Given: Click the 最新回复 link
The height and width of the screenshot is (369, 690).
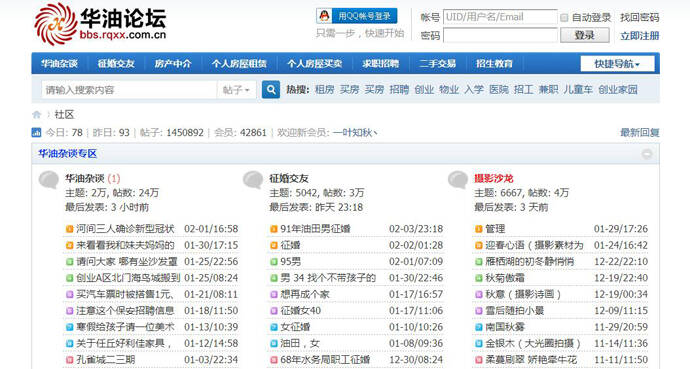Looking at the screenshot, I should [x=639, y=132].
